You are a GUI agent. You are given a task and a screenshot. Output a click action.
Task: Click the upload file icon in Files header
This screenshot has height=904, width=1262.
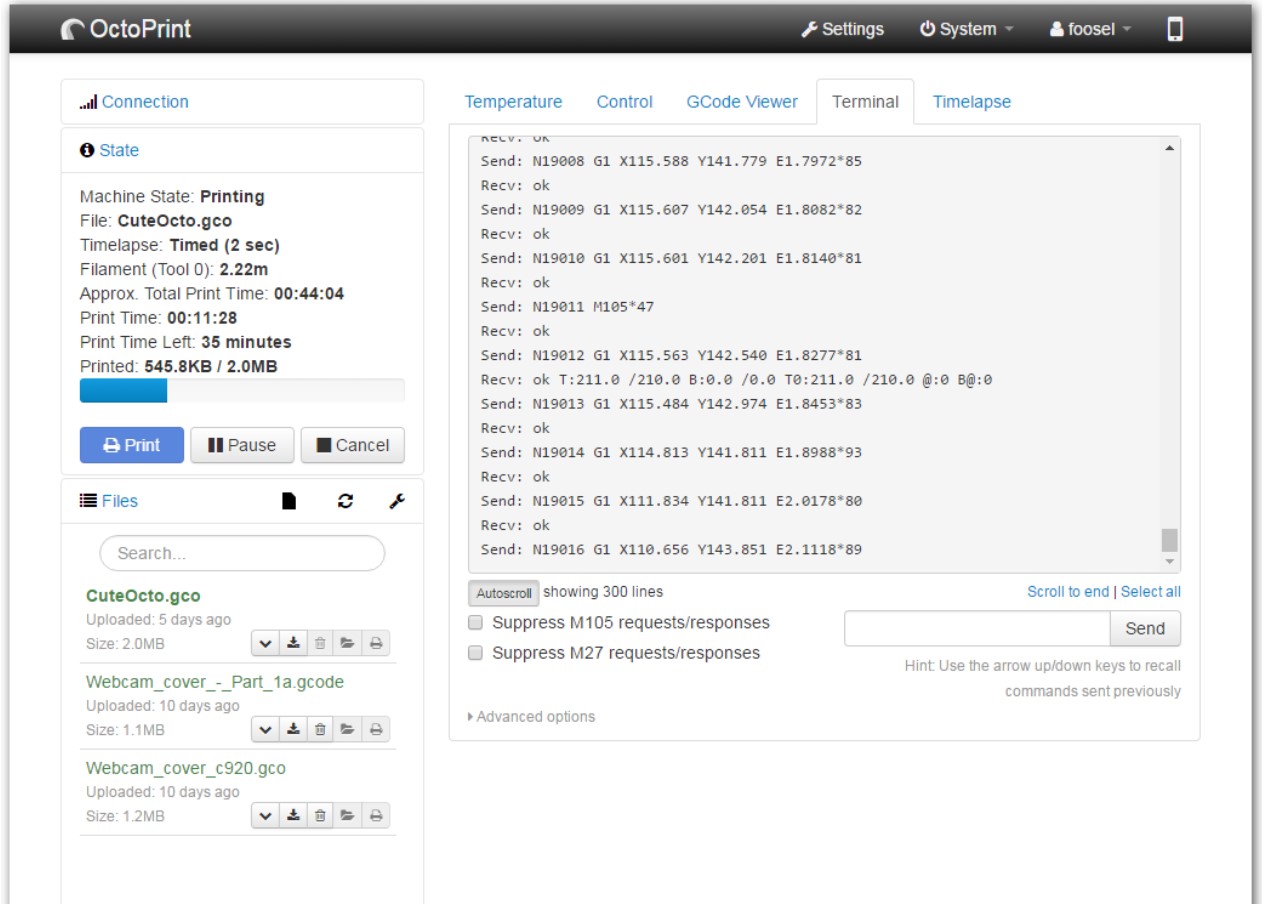[289, 501]
